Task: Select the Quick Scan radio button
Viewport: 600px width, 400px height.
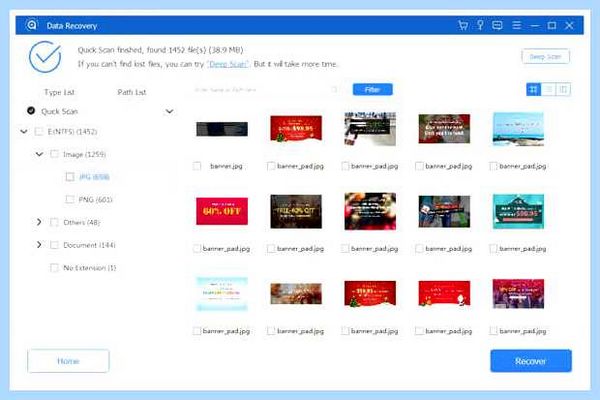Action: [31, 111]
